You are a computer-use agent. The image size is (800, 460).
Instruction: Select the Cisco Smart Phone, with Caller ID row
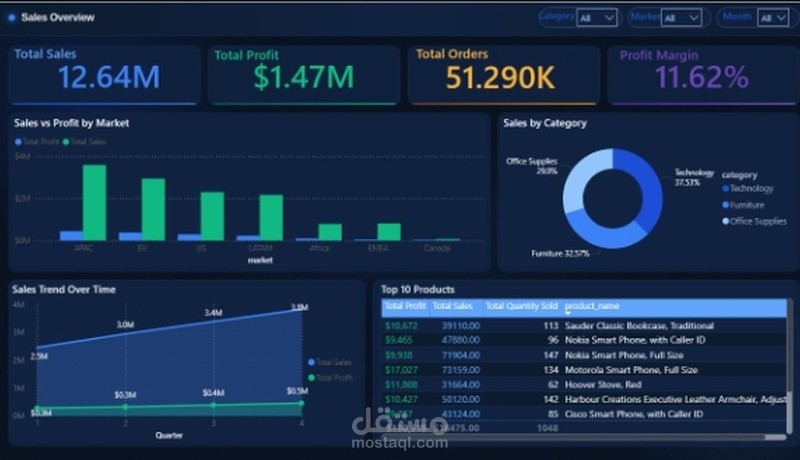tap(584, 414)
